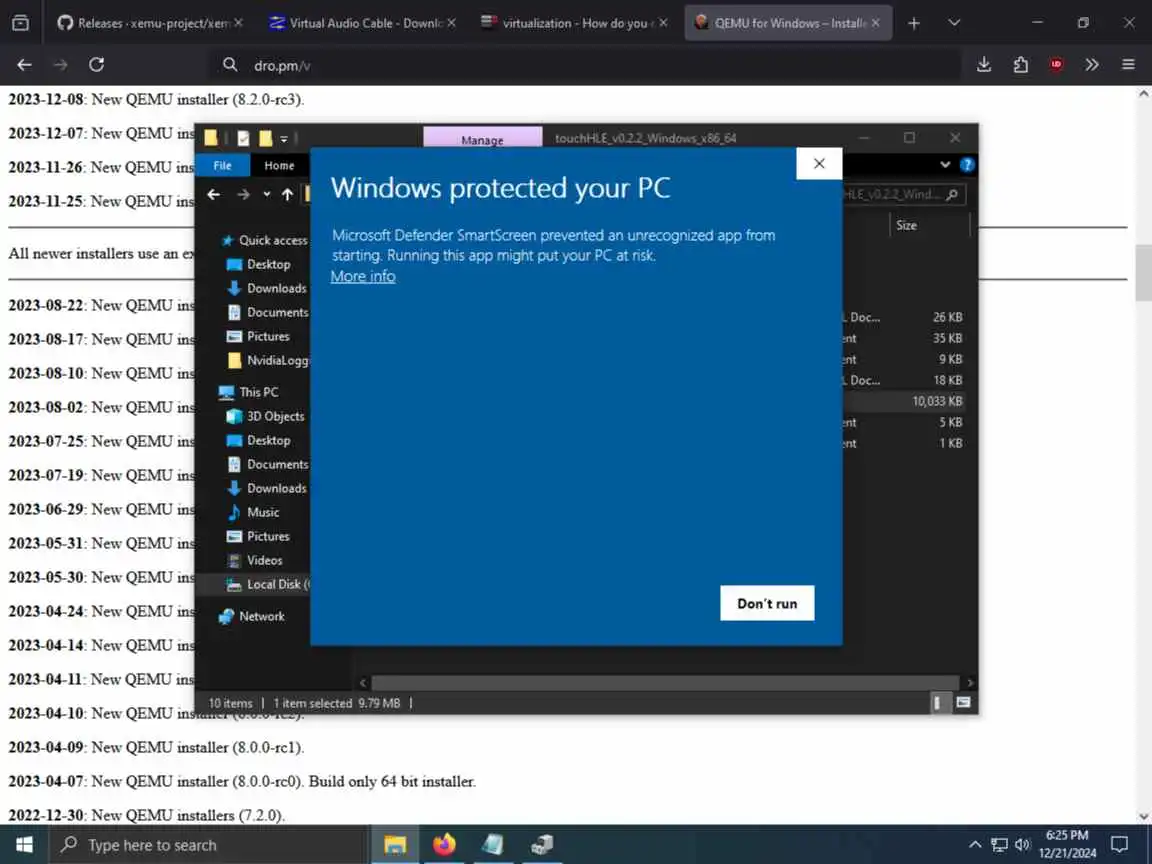Go back in the Firefox browser
Image resolution: width=1152 pixels, height=864 pixels.
click(24, 65)
